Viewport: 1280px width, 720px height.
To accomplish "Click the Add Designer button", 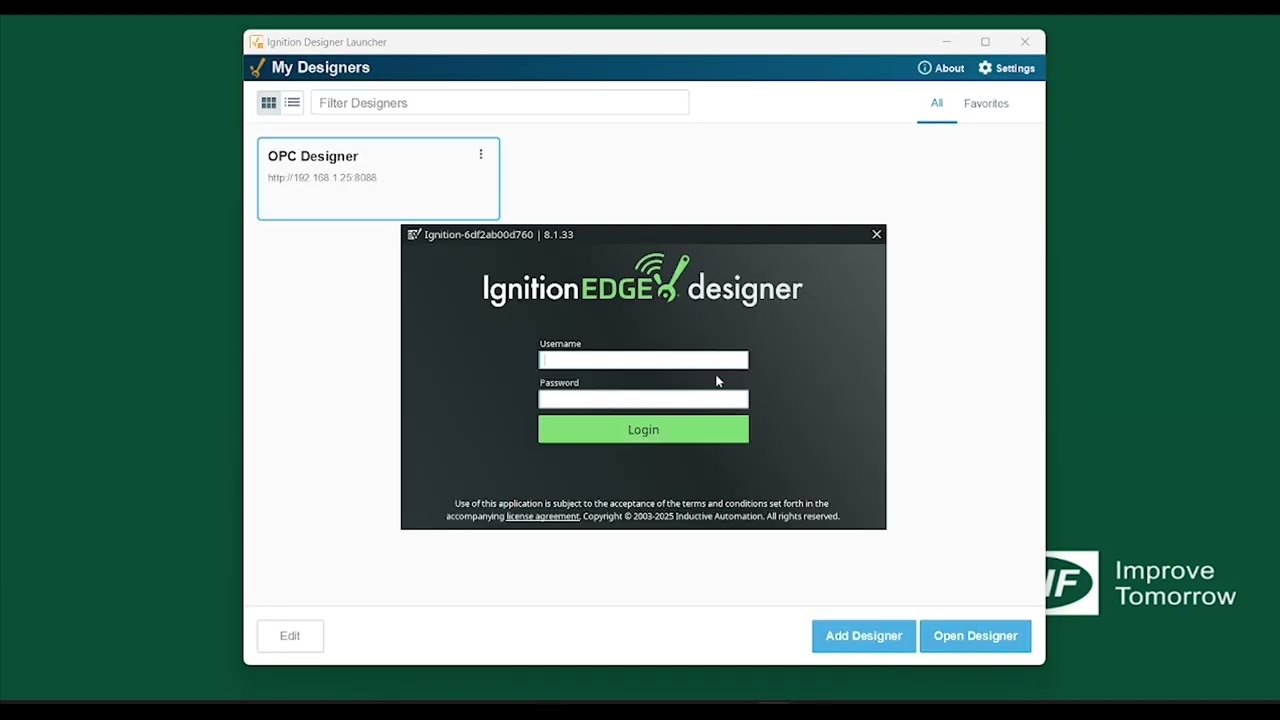I will pyautogui.click(x=864, y=636).
